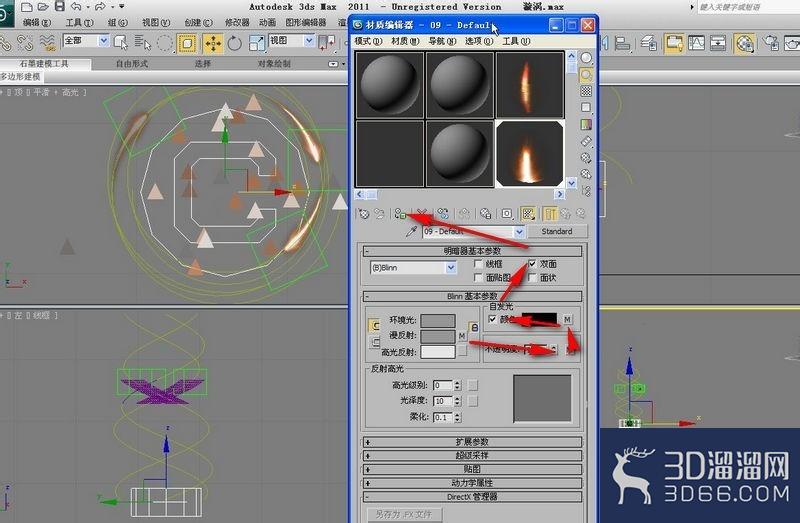Collapse the Blinn 基本参数 rollout
Screen dimensions: 800x523
click(472, 296)
